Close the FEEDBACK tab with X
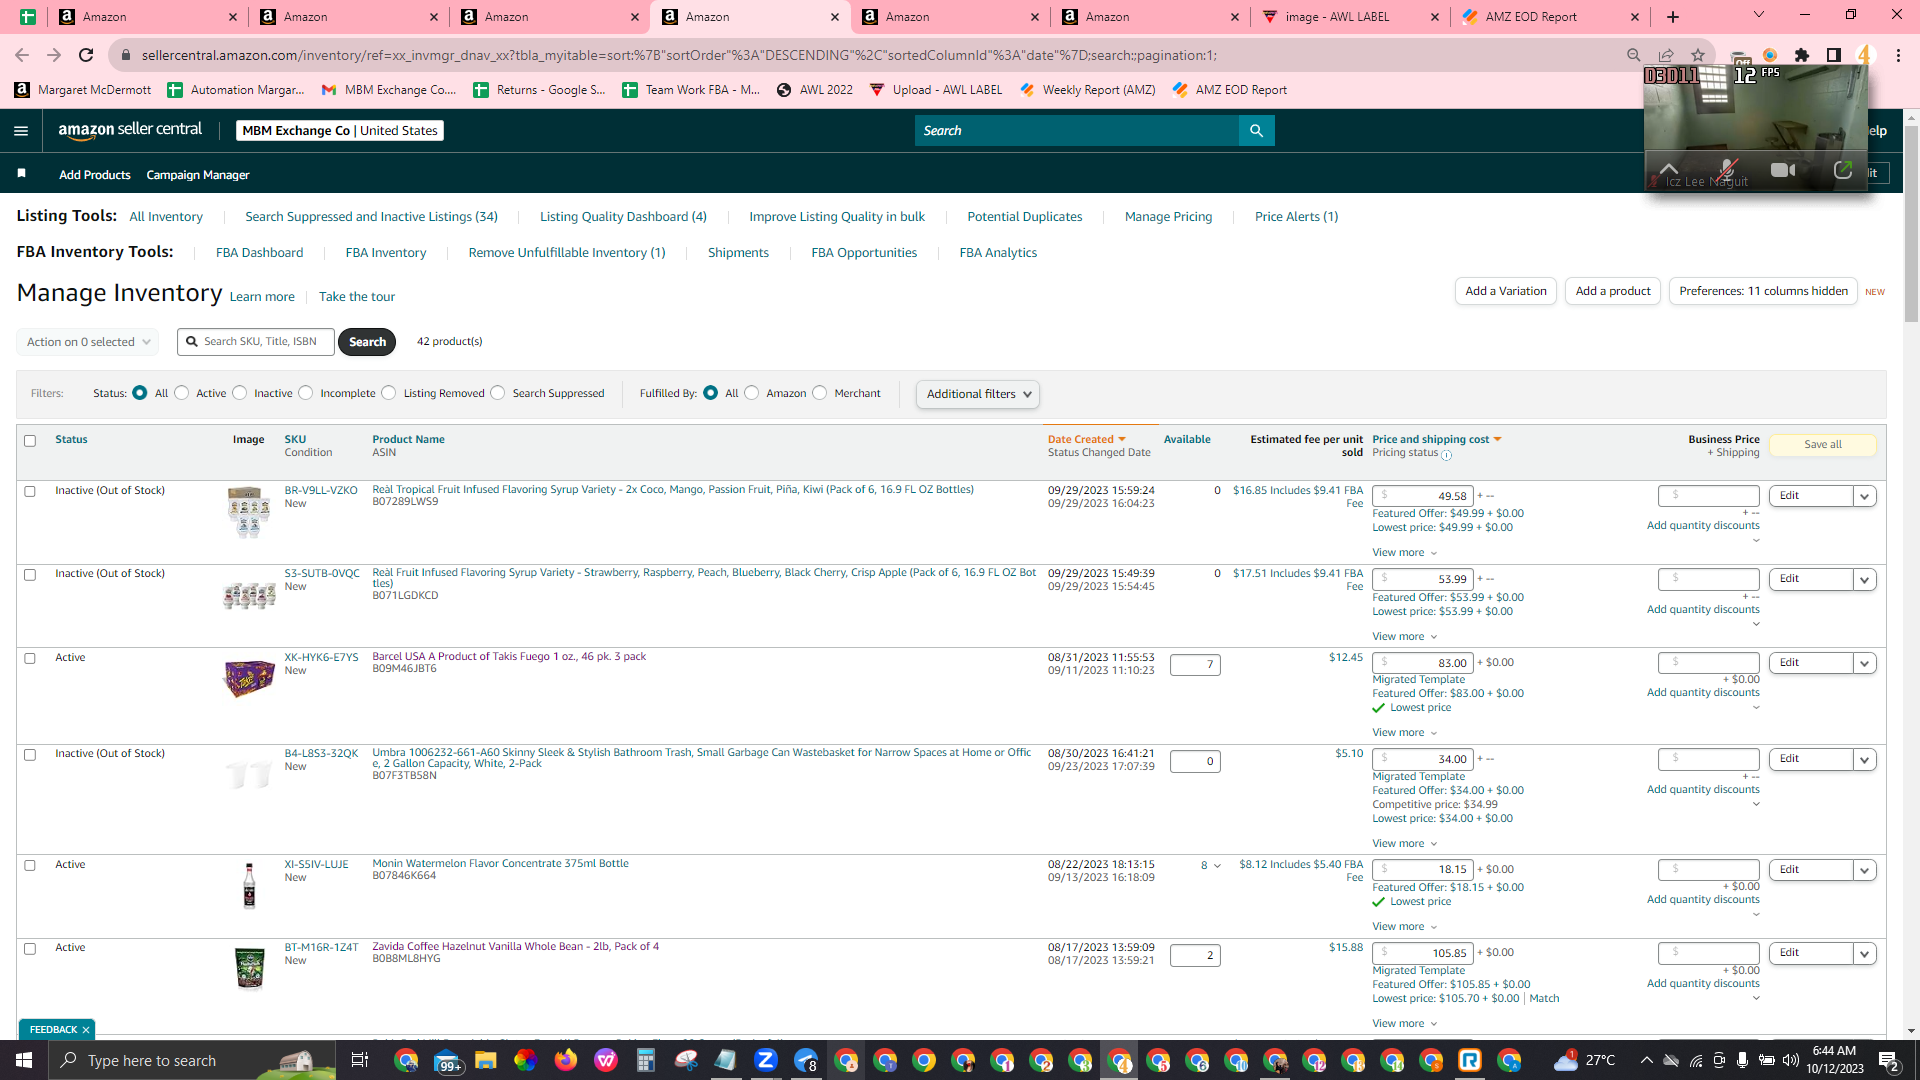Viewport: 1920px width, 1080px height. coord(86,1030)
